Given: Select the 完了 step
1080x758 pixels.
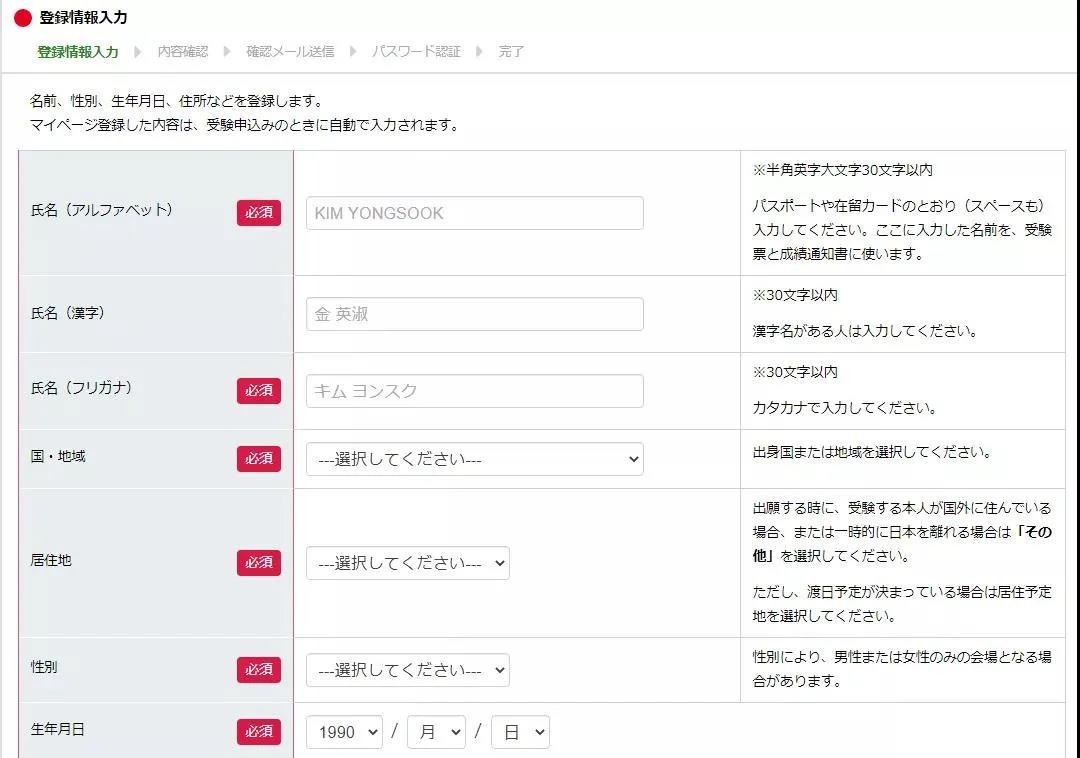Looking at the screenshot, I should click(x=511, y=52).
